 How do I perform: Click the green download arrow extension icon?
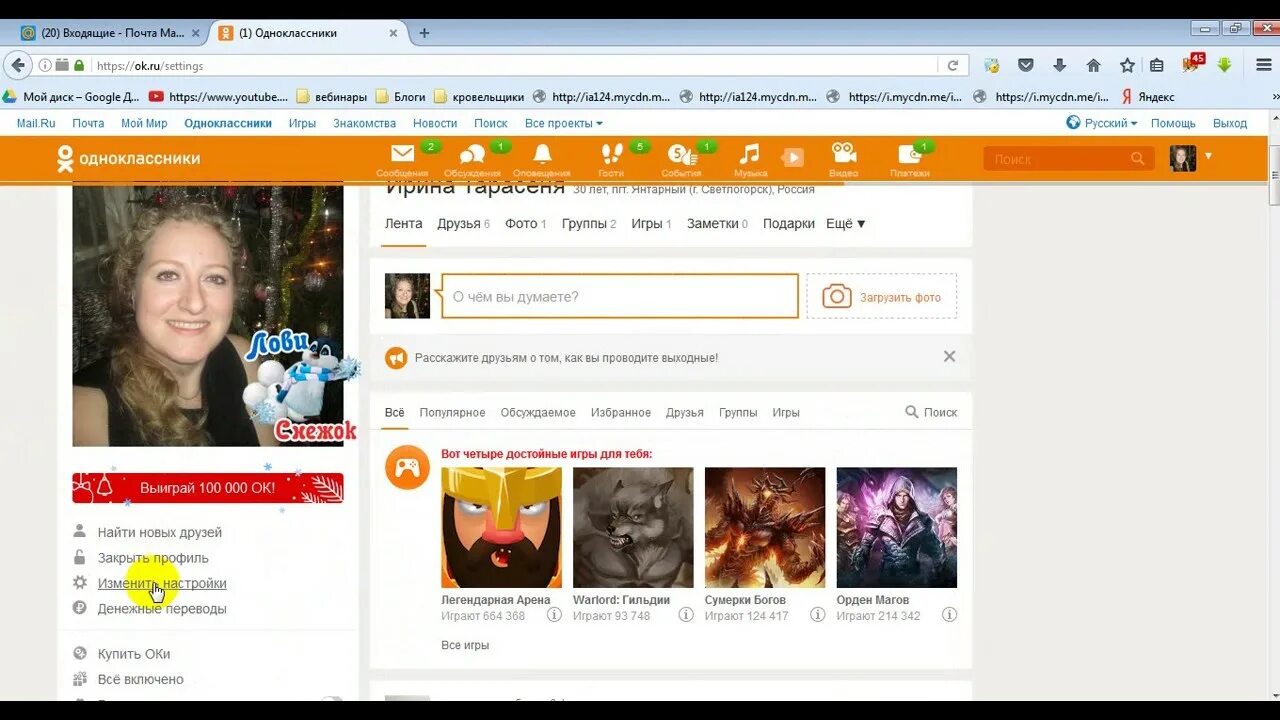click(x=1224, y=65)
